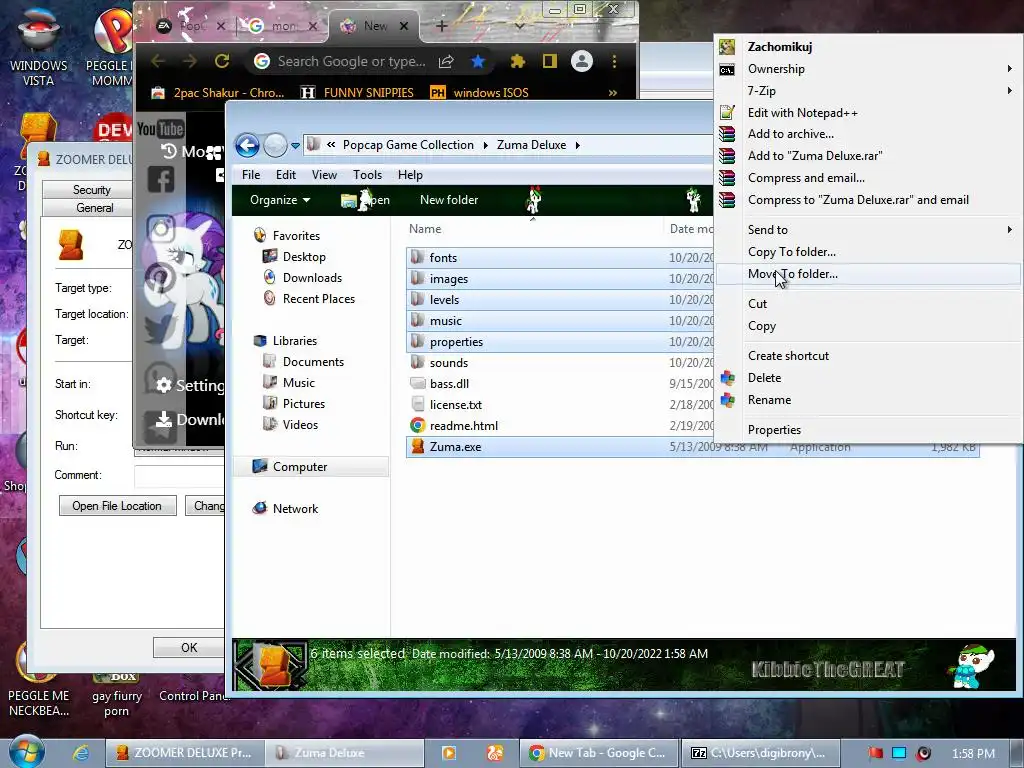The height and width of the screenshot is (768, 1024).
Task: Open recent locations dropdown beside nav arrows
Action: [x=295, y=146]
